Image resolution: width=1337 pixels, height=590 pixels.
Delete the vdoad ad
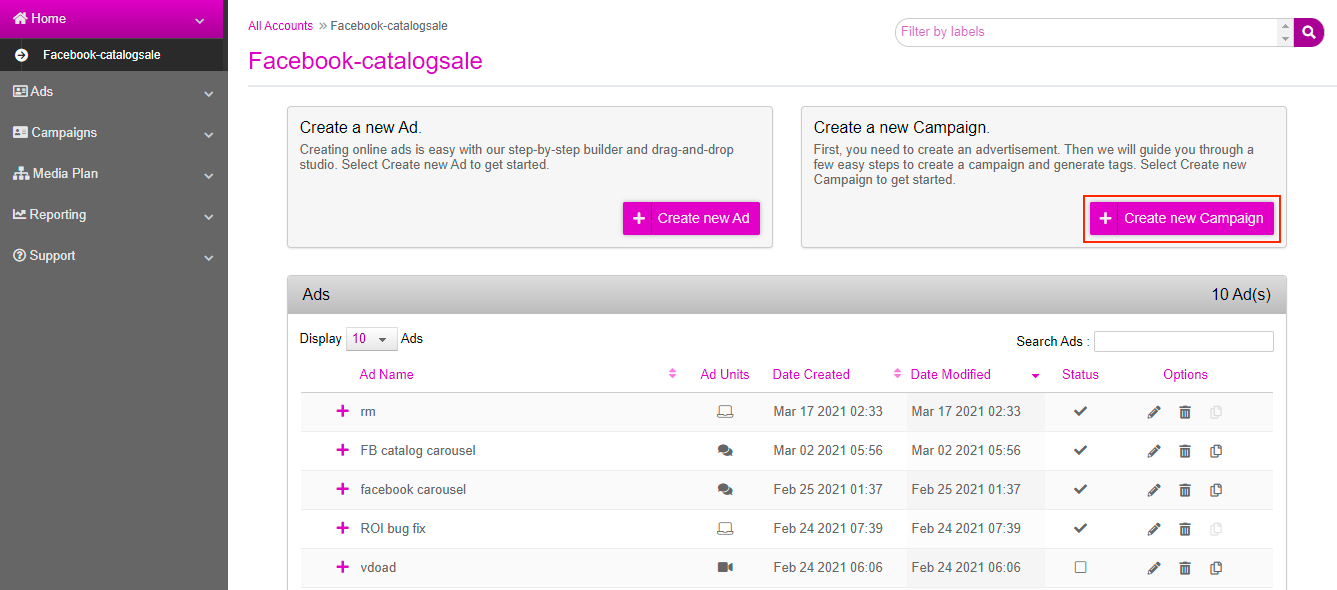click(x=1185, y=568)
